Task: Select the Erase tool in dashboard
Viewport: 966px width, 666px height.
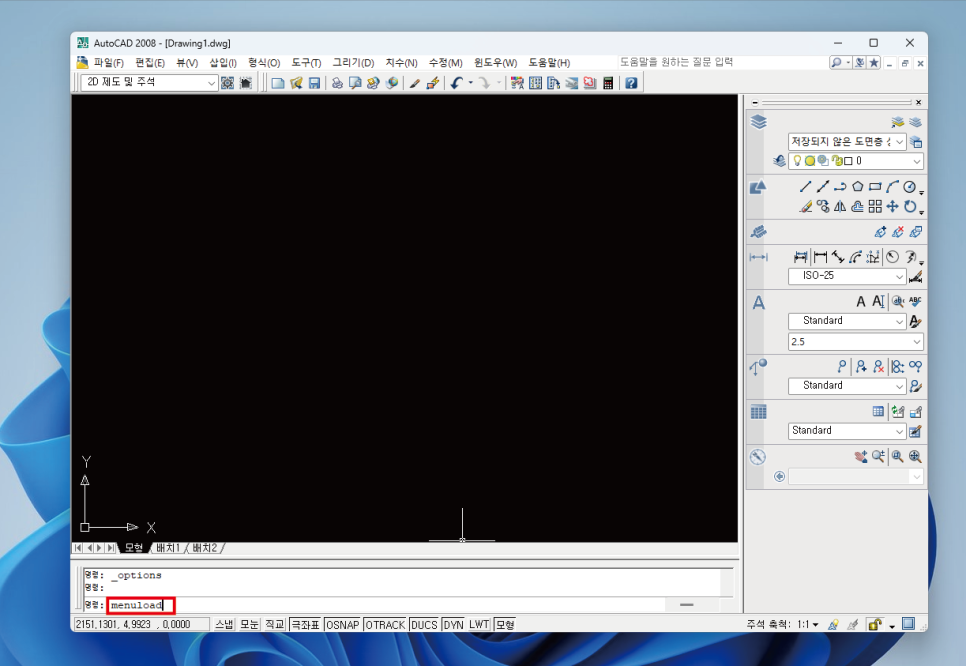Action: (x=805, y=206)
